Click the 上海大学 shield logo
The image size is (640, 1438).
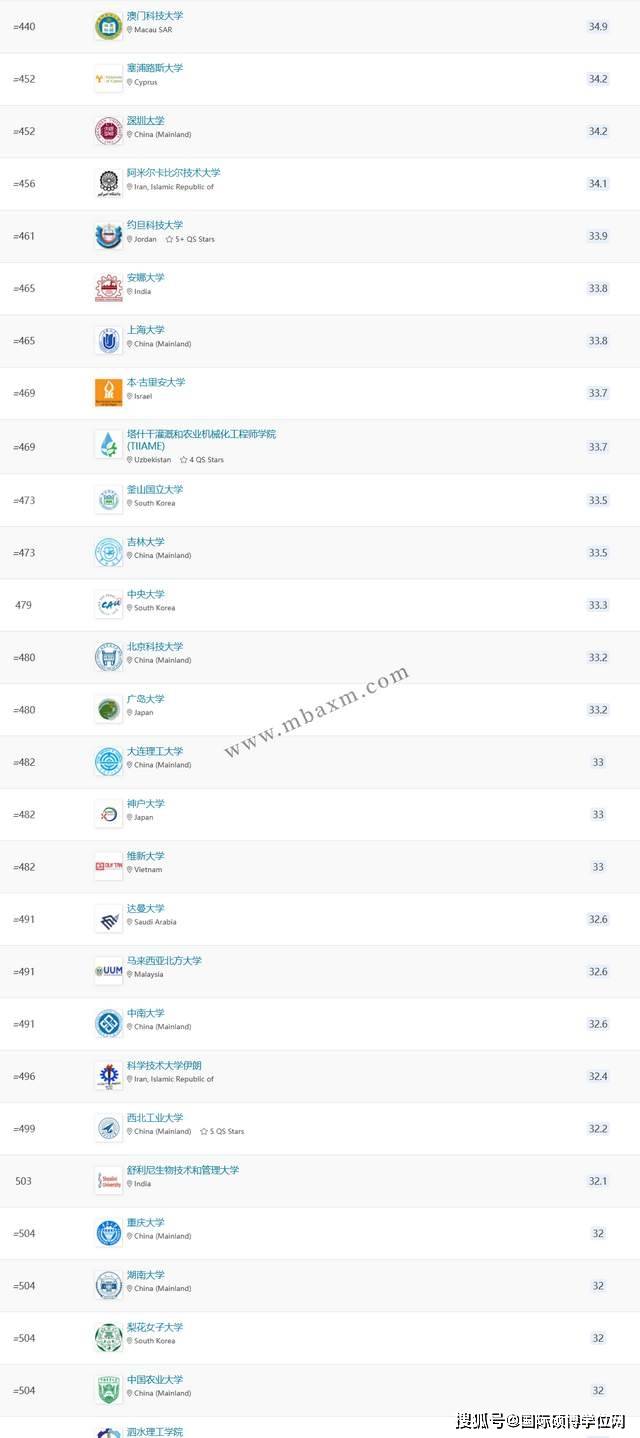point(108,341)
